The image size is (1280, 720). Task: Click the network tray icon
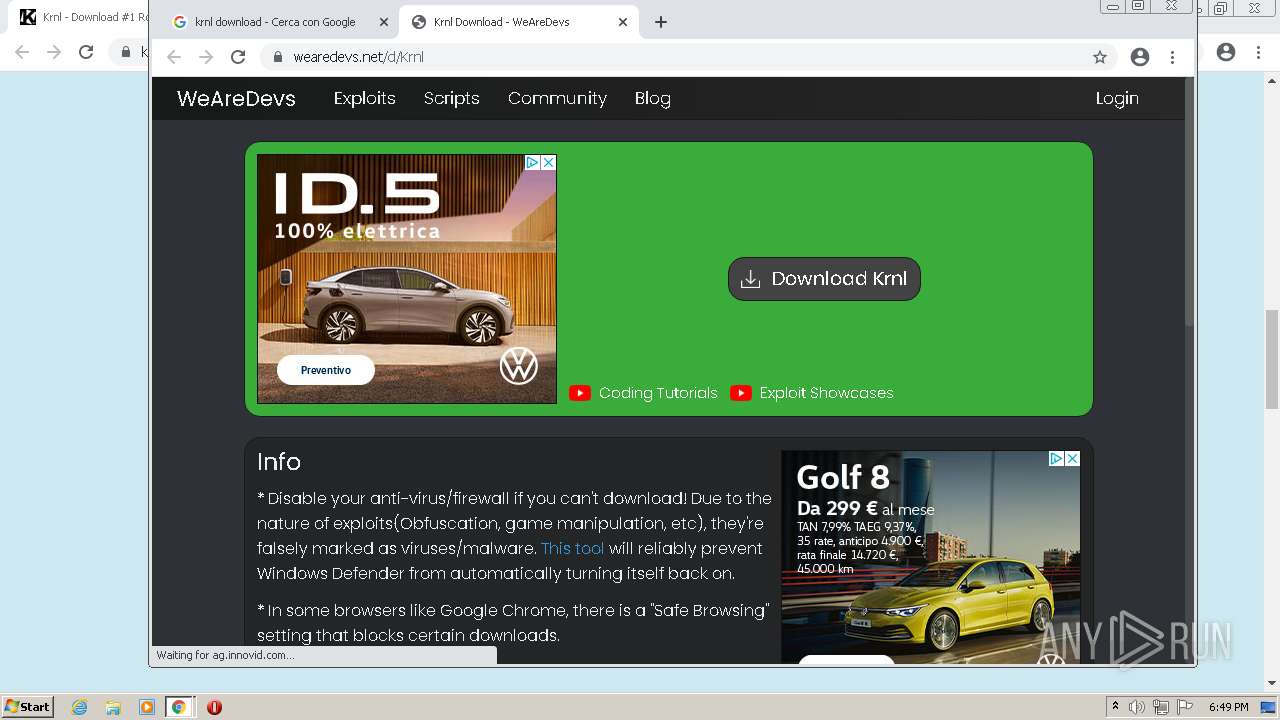[1161, 707]
